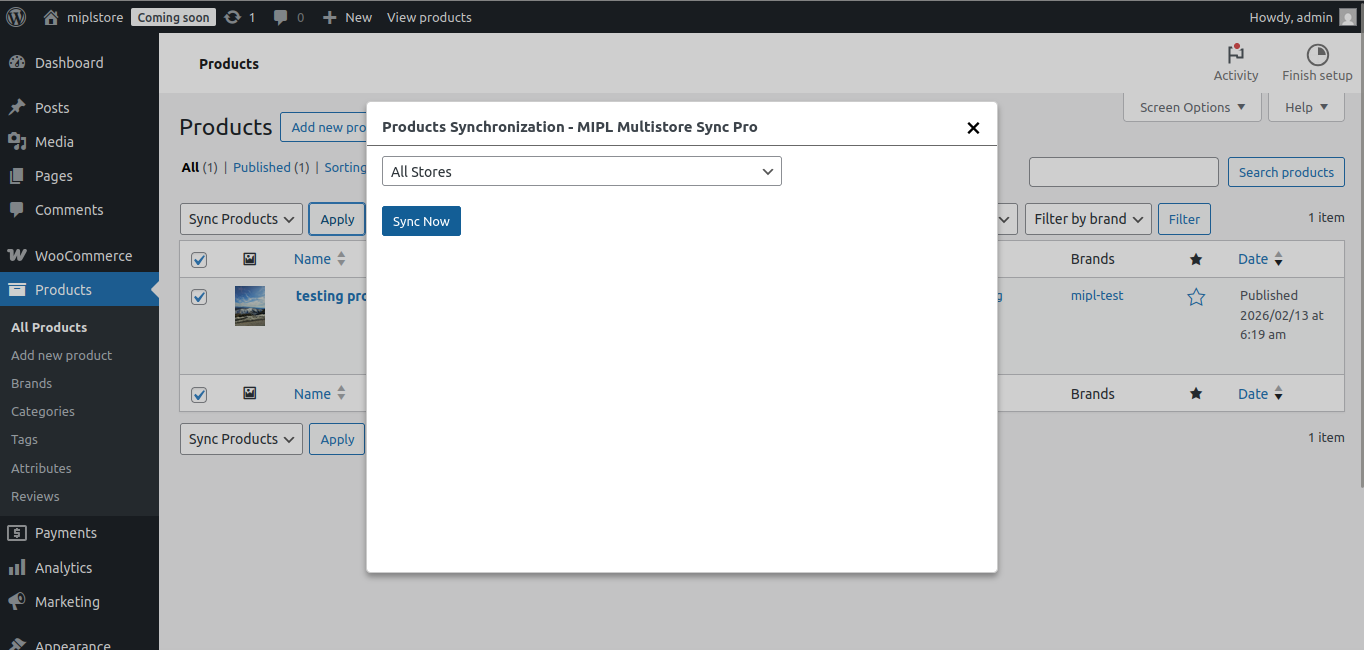Click the WordPress logo icon

click(x=16, y=17)
